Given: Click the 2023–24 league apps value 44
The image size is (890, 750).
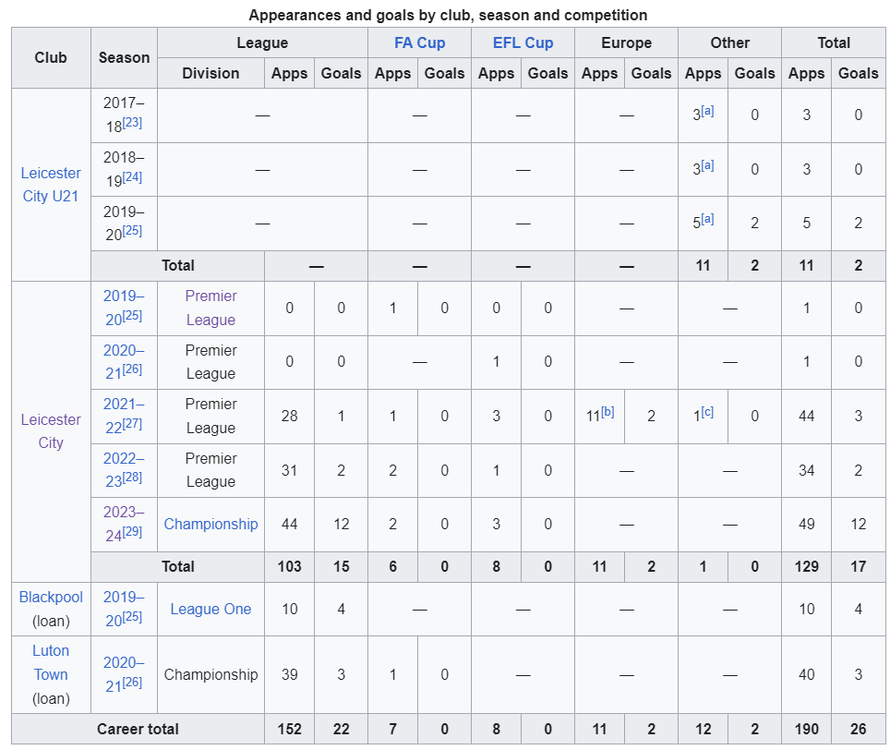Looking at the screenshot, I should [x=289, y=524].
